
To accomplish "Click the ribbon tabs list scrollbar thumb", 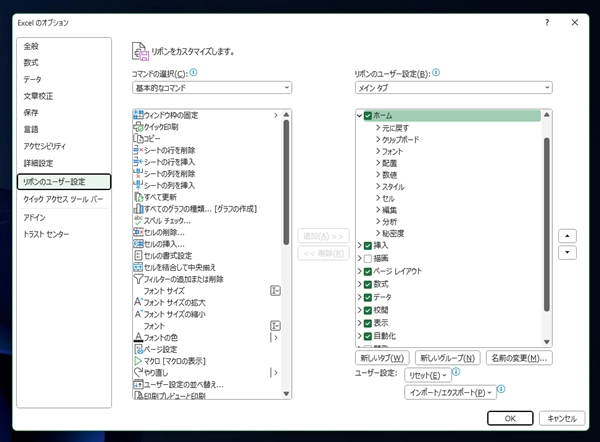I will click(546, 224).
